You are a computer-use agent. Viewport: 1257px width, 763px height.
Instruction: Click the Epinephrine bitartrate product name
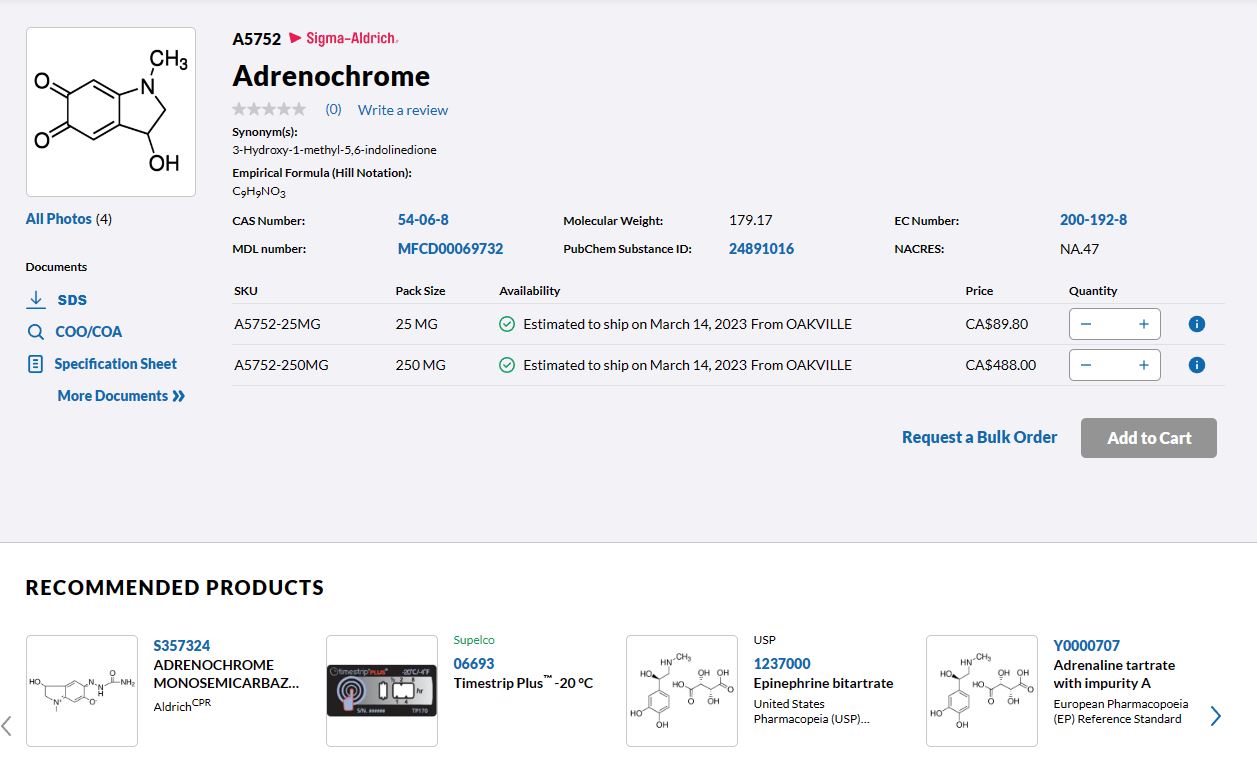coord(824,684)
